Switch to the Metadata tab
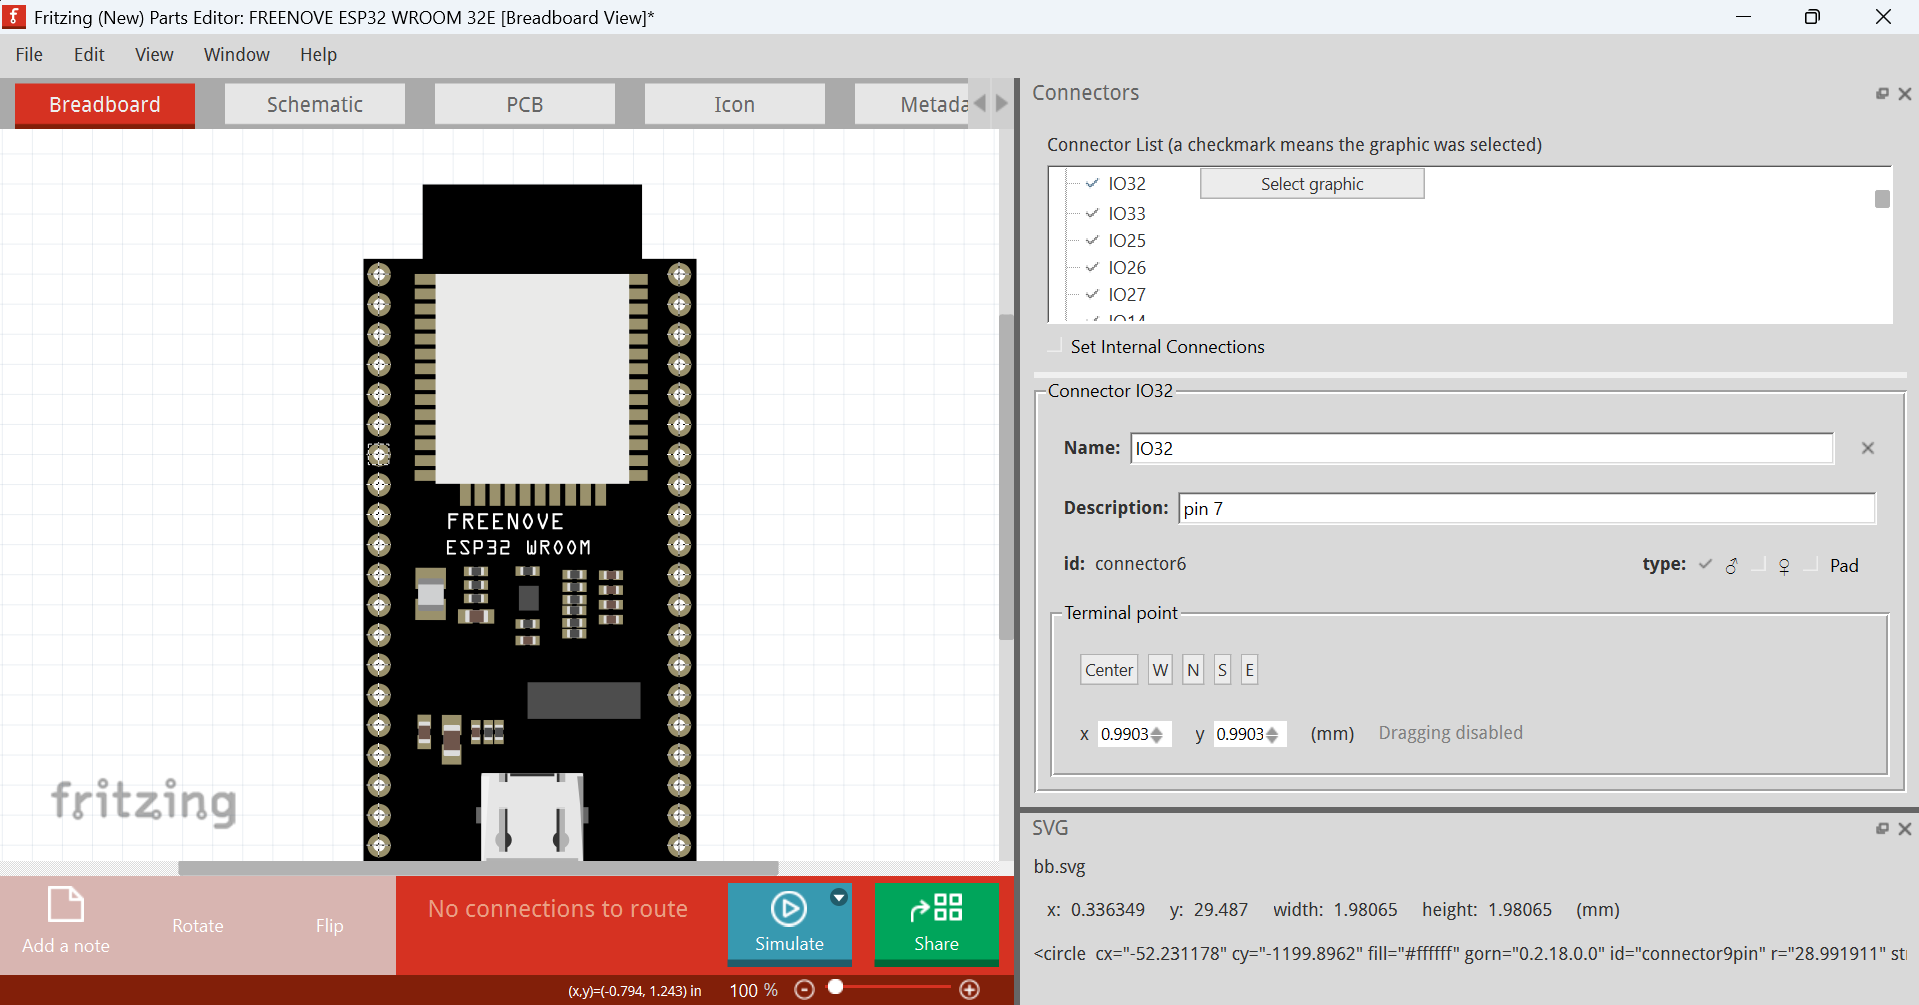 click(x=912, y=104)
